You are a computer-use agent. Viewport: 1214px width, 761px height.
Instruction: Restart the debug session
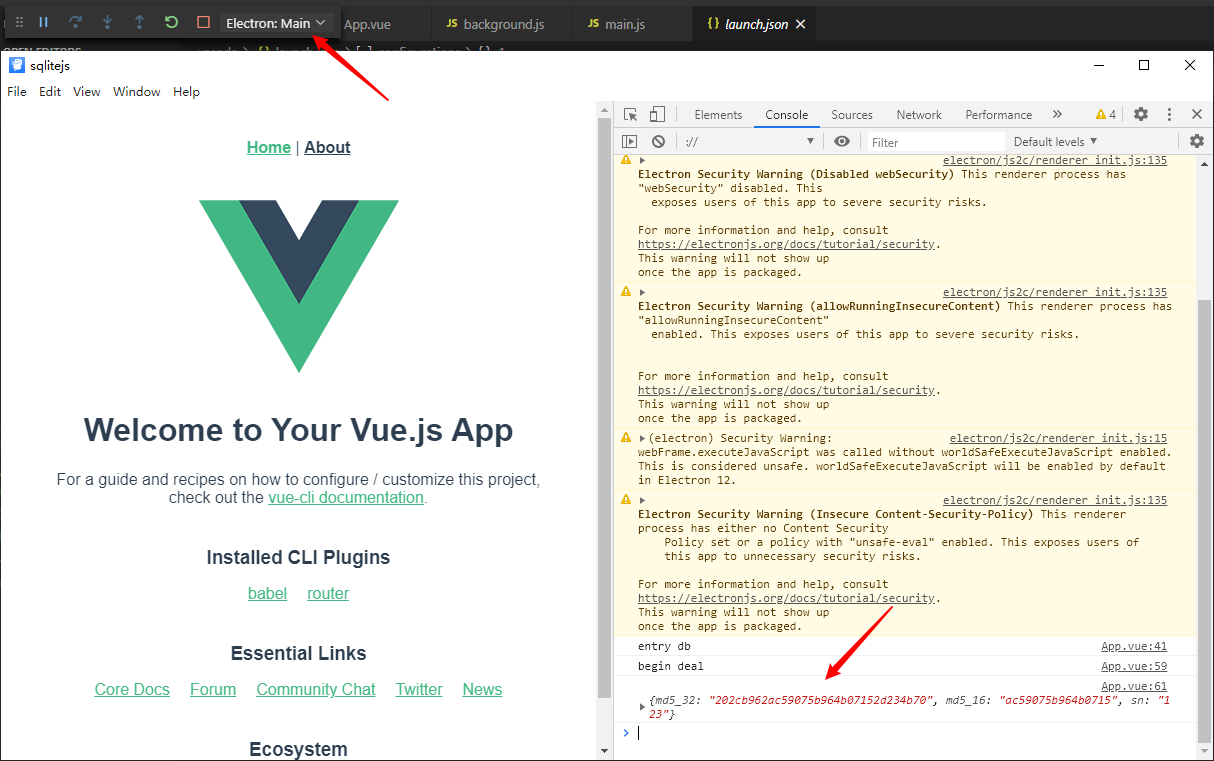point(171,22)
